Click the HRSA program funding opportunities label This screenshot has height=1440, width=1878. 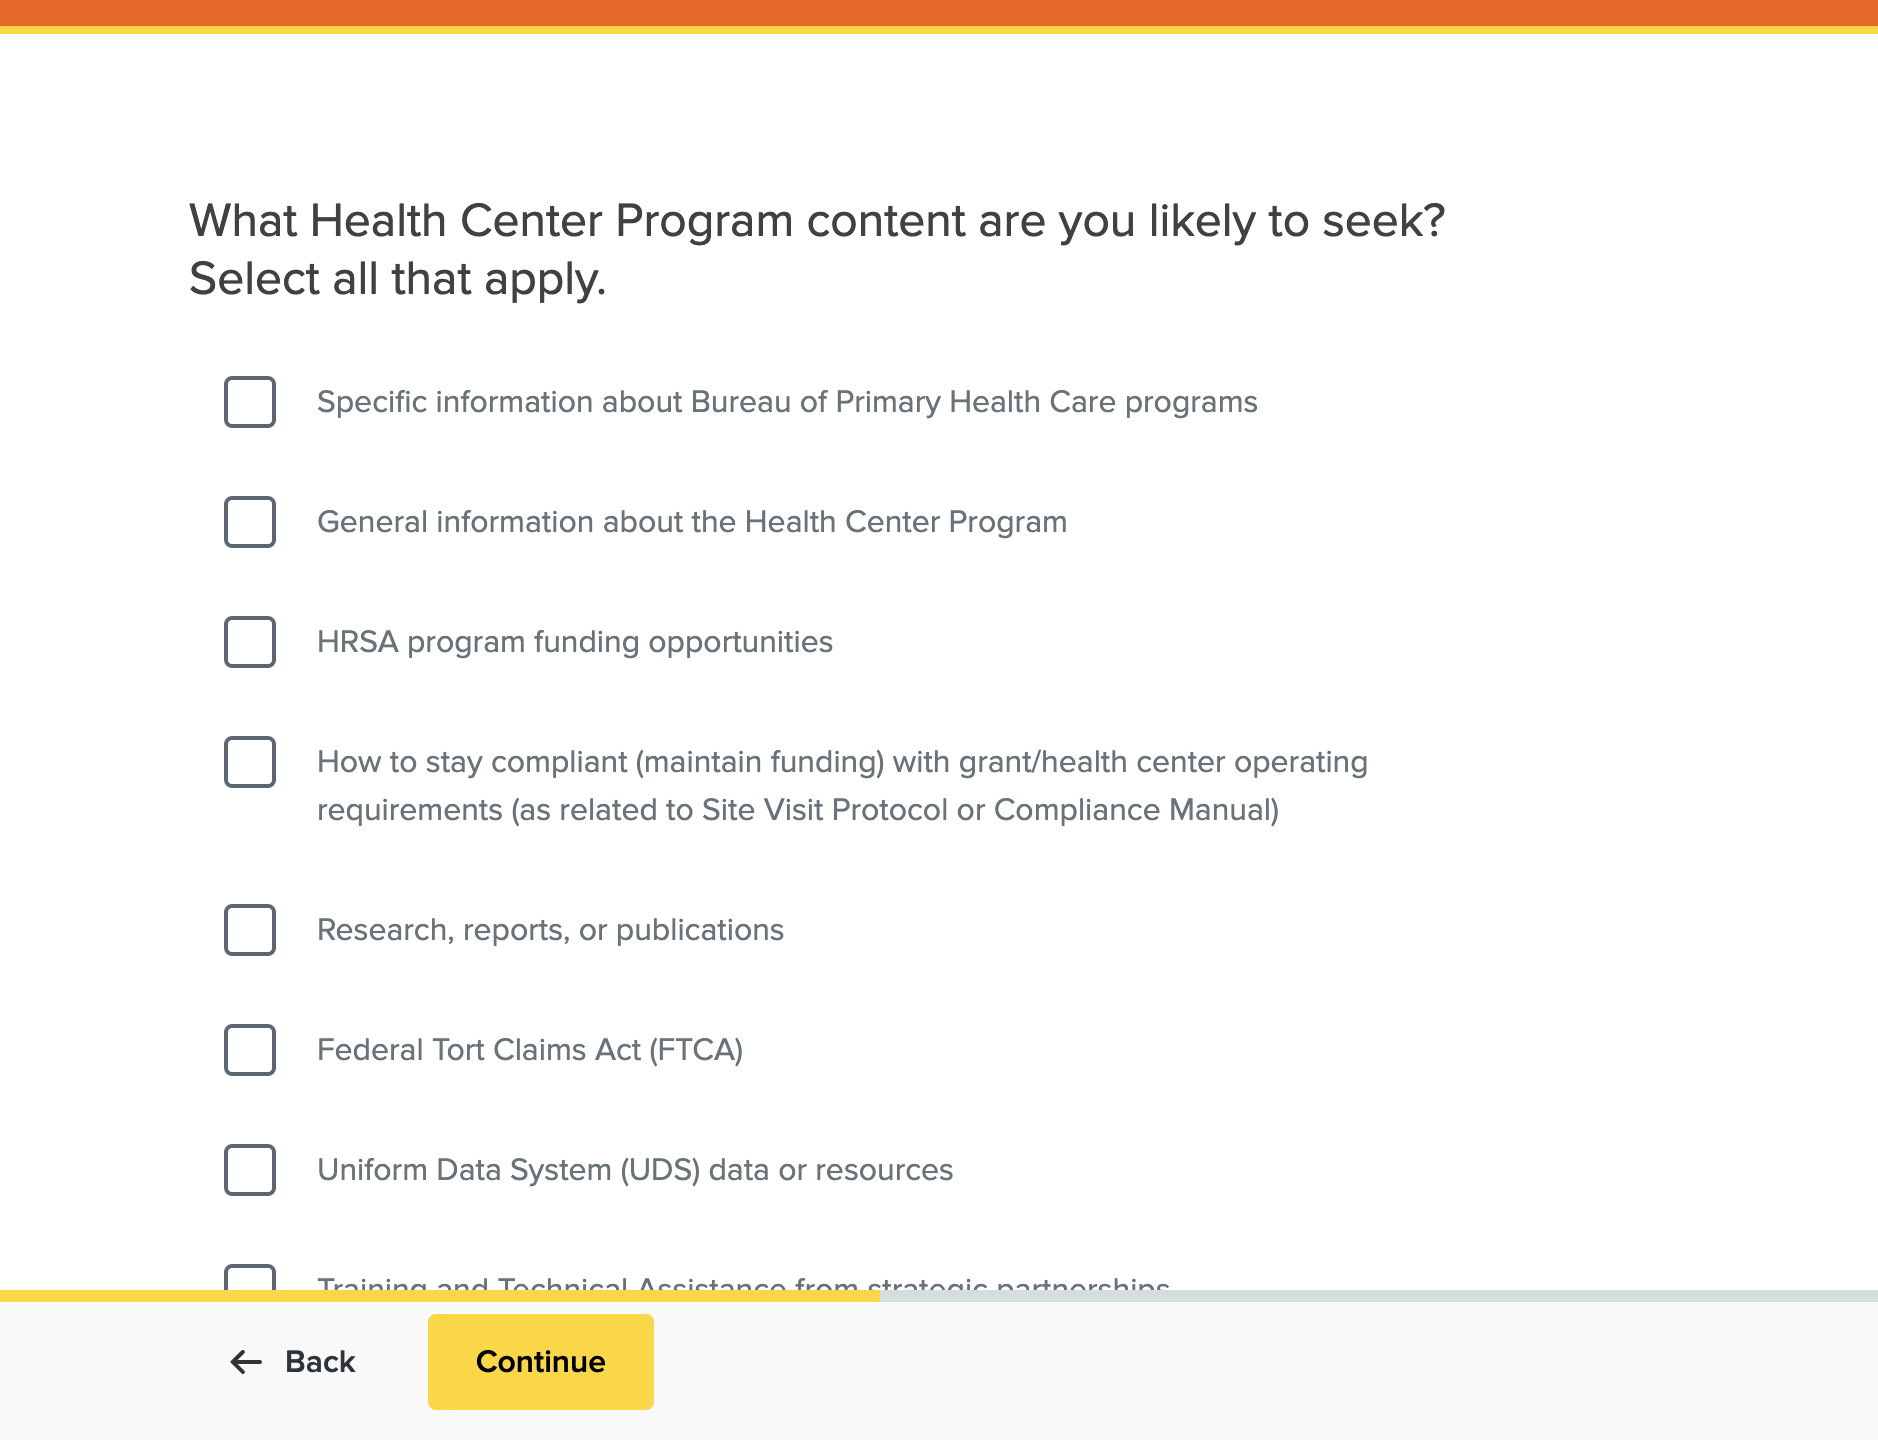click(x=574, y=642)
